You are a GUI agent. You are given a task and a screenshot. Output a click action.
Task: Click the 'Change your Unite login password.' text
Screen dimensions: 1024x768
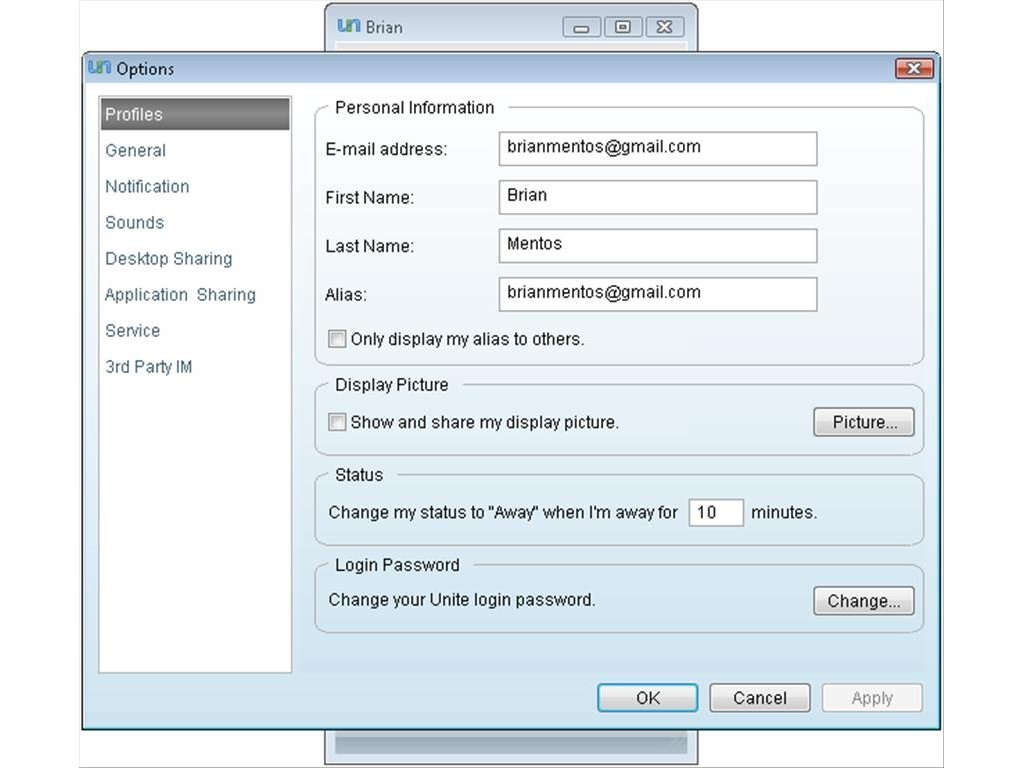click(462, 600)
